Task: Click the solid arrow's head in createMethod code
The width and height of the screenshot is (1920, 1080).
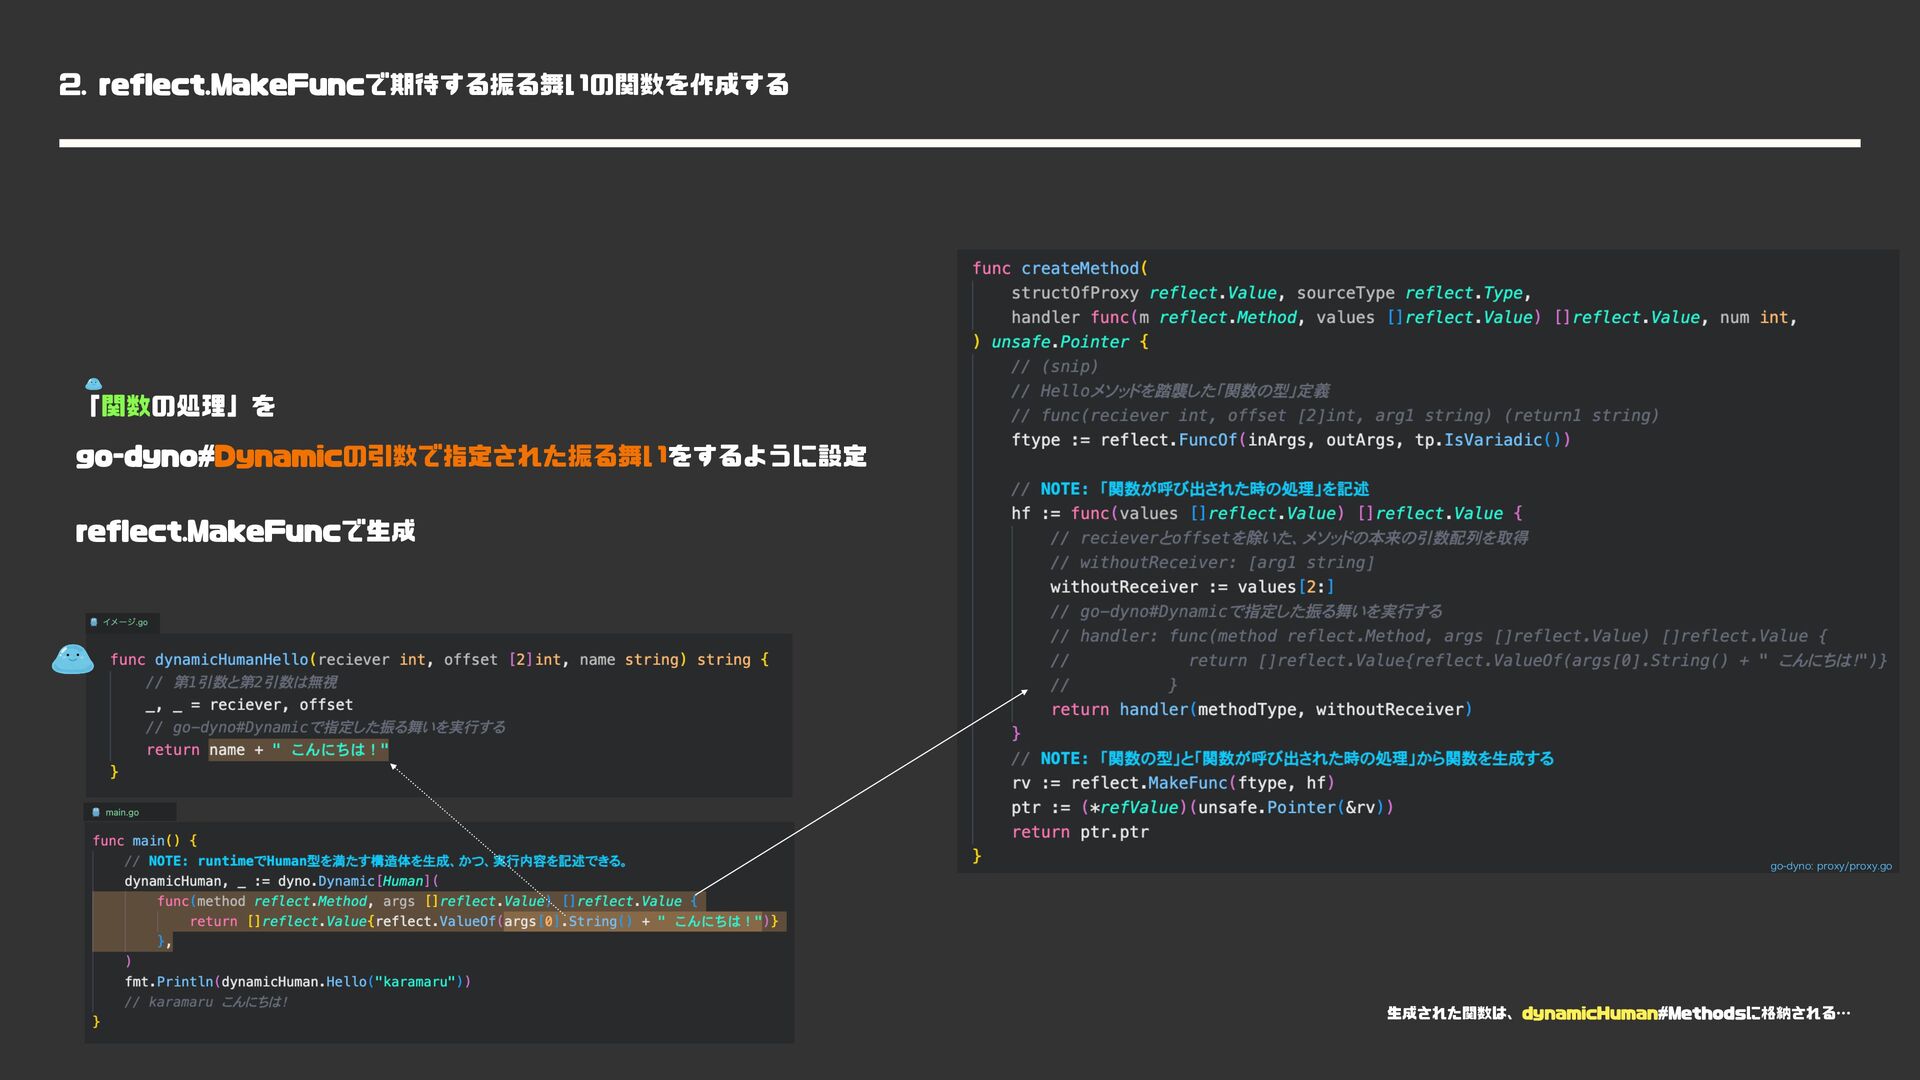Action: 1023,692
